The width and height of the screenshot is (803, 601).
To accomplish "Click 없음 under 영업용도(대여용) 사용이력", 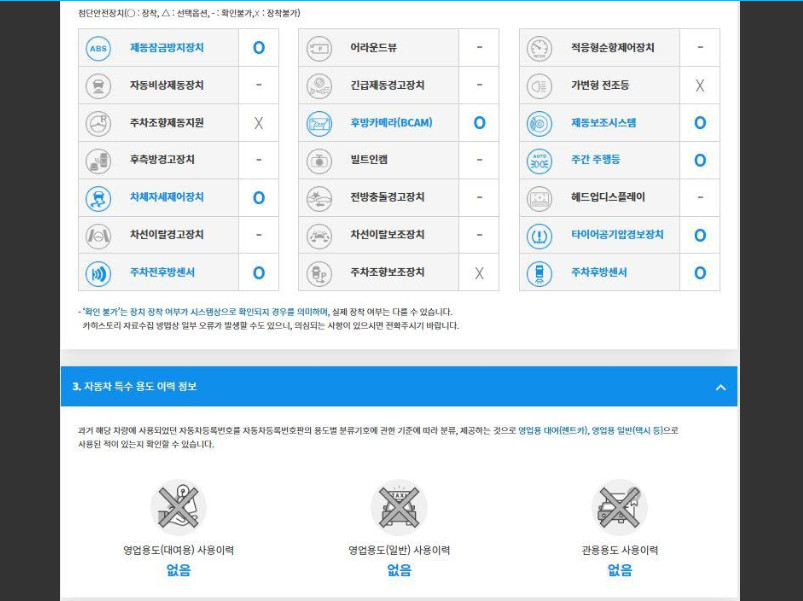I will pyautogui.click(x=178, y=570).
